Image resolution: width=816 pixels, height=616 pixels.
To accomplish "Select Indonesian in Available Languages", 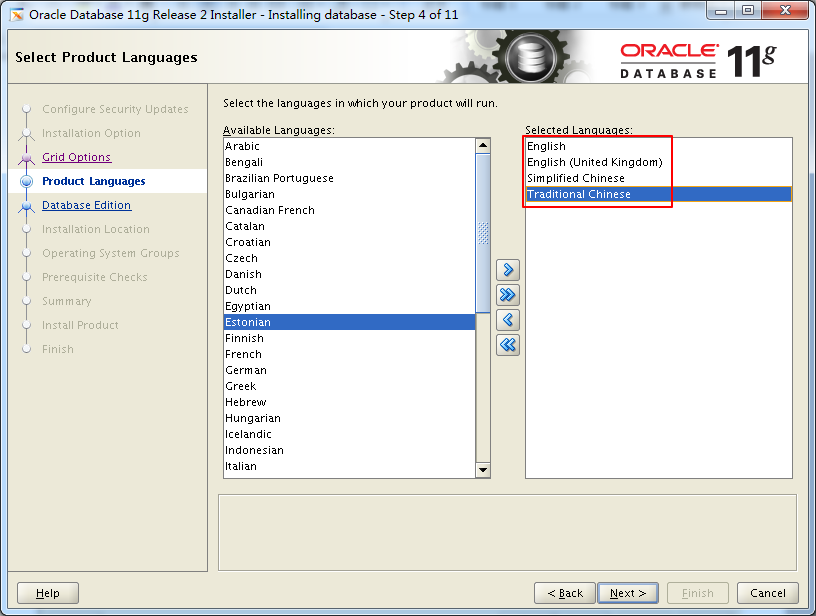I will (349, 451).
